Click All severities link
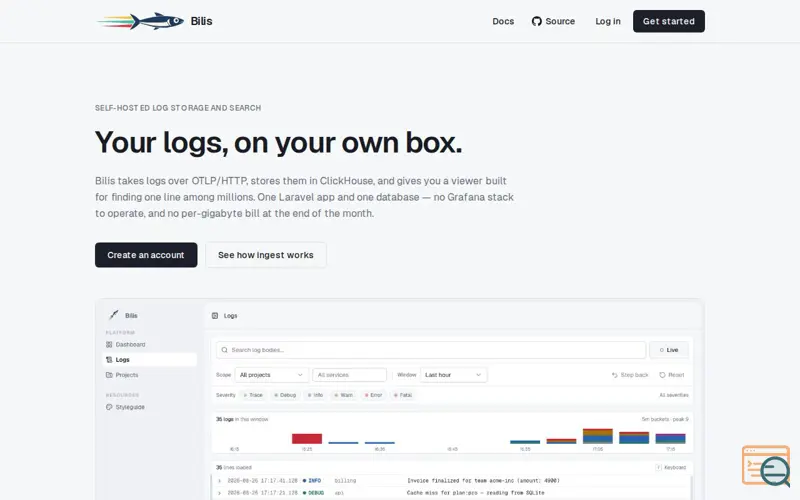Image resolution: width=800 pixels, height=500 pixels. (x=673, y=395)
